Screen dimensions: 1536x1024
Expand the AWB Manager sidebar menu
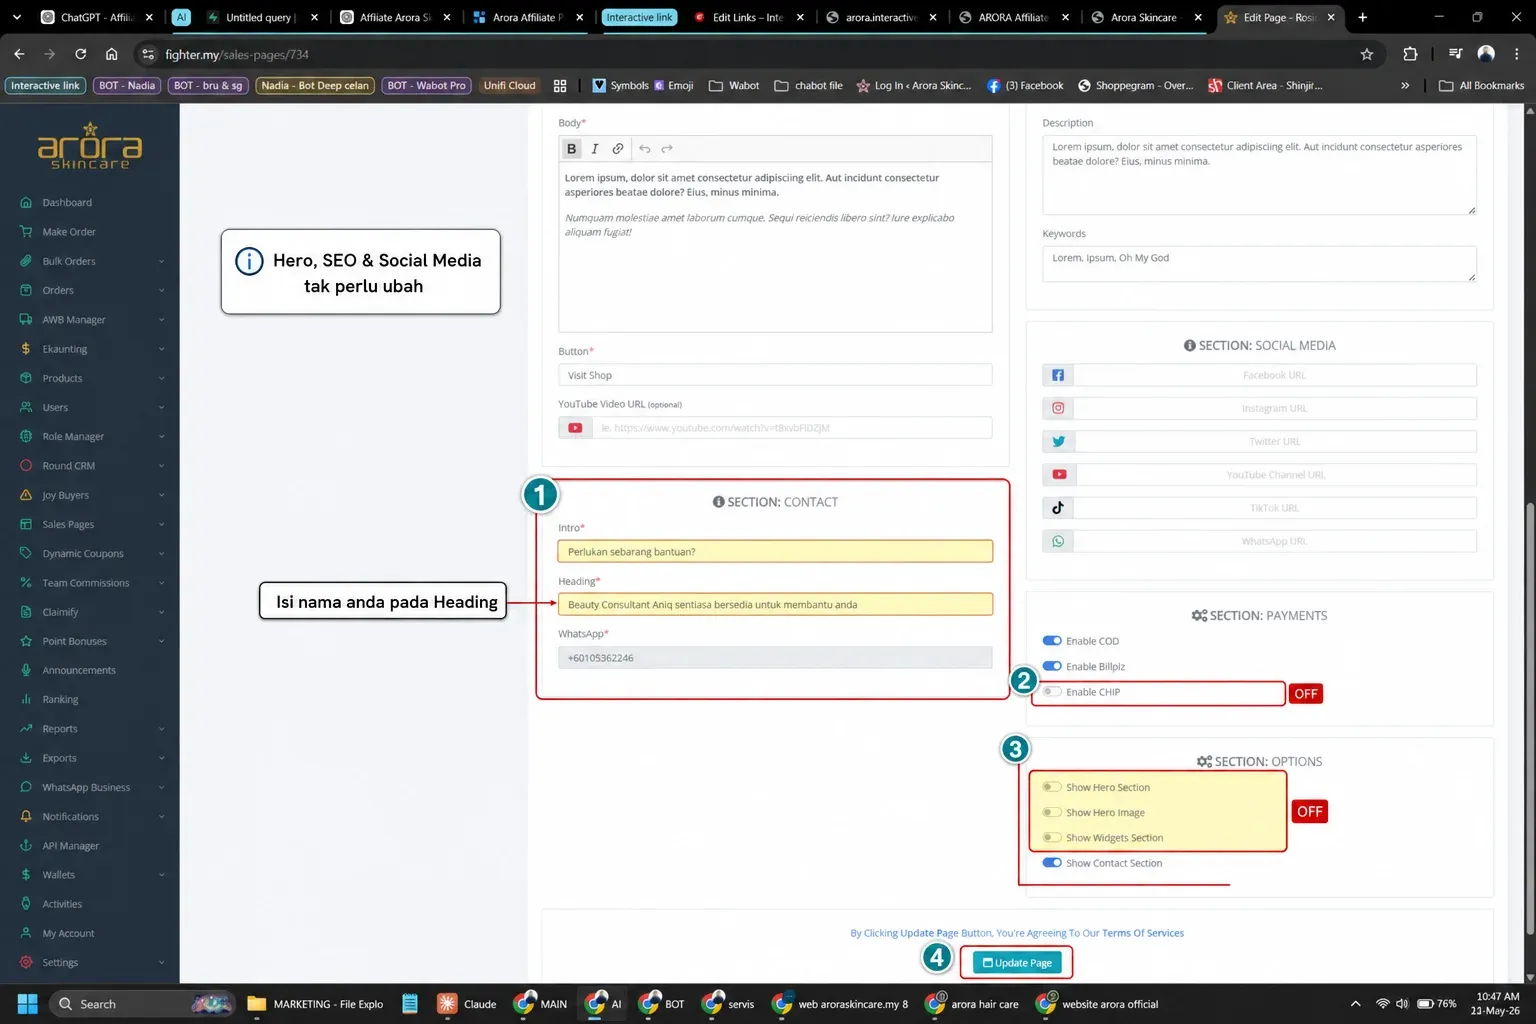click(x=90, y=320)
